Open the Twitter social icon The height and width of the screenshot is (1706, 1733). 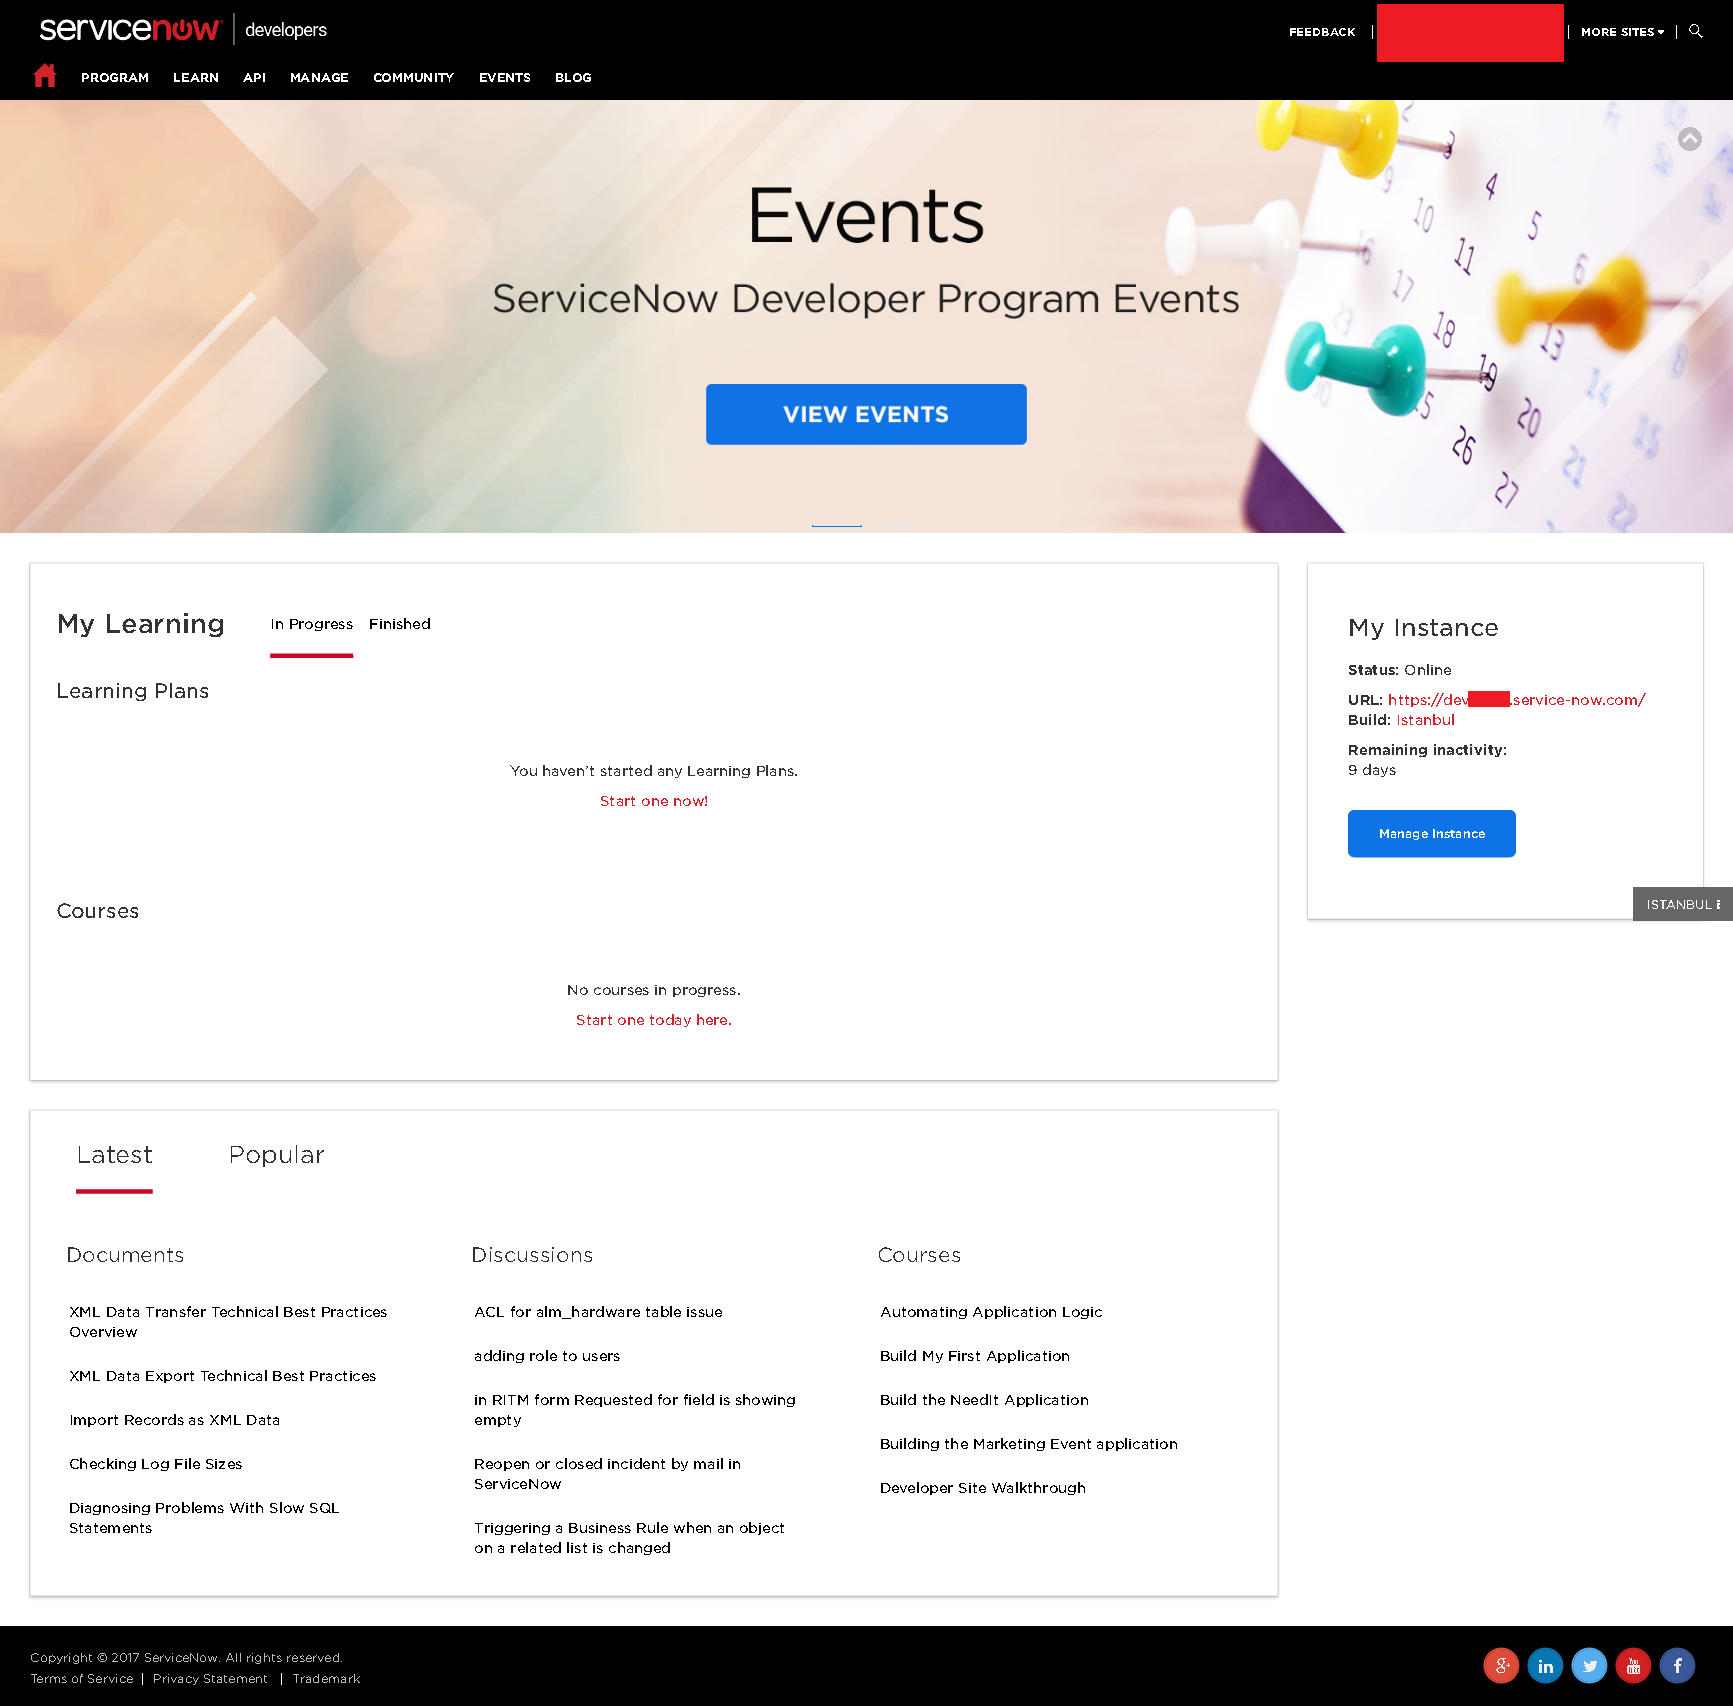tap(1589, 1665)
